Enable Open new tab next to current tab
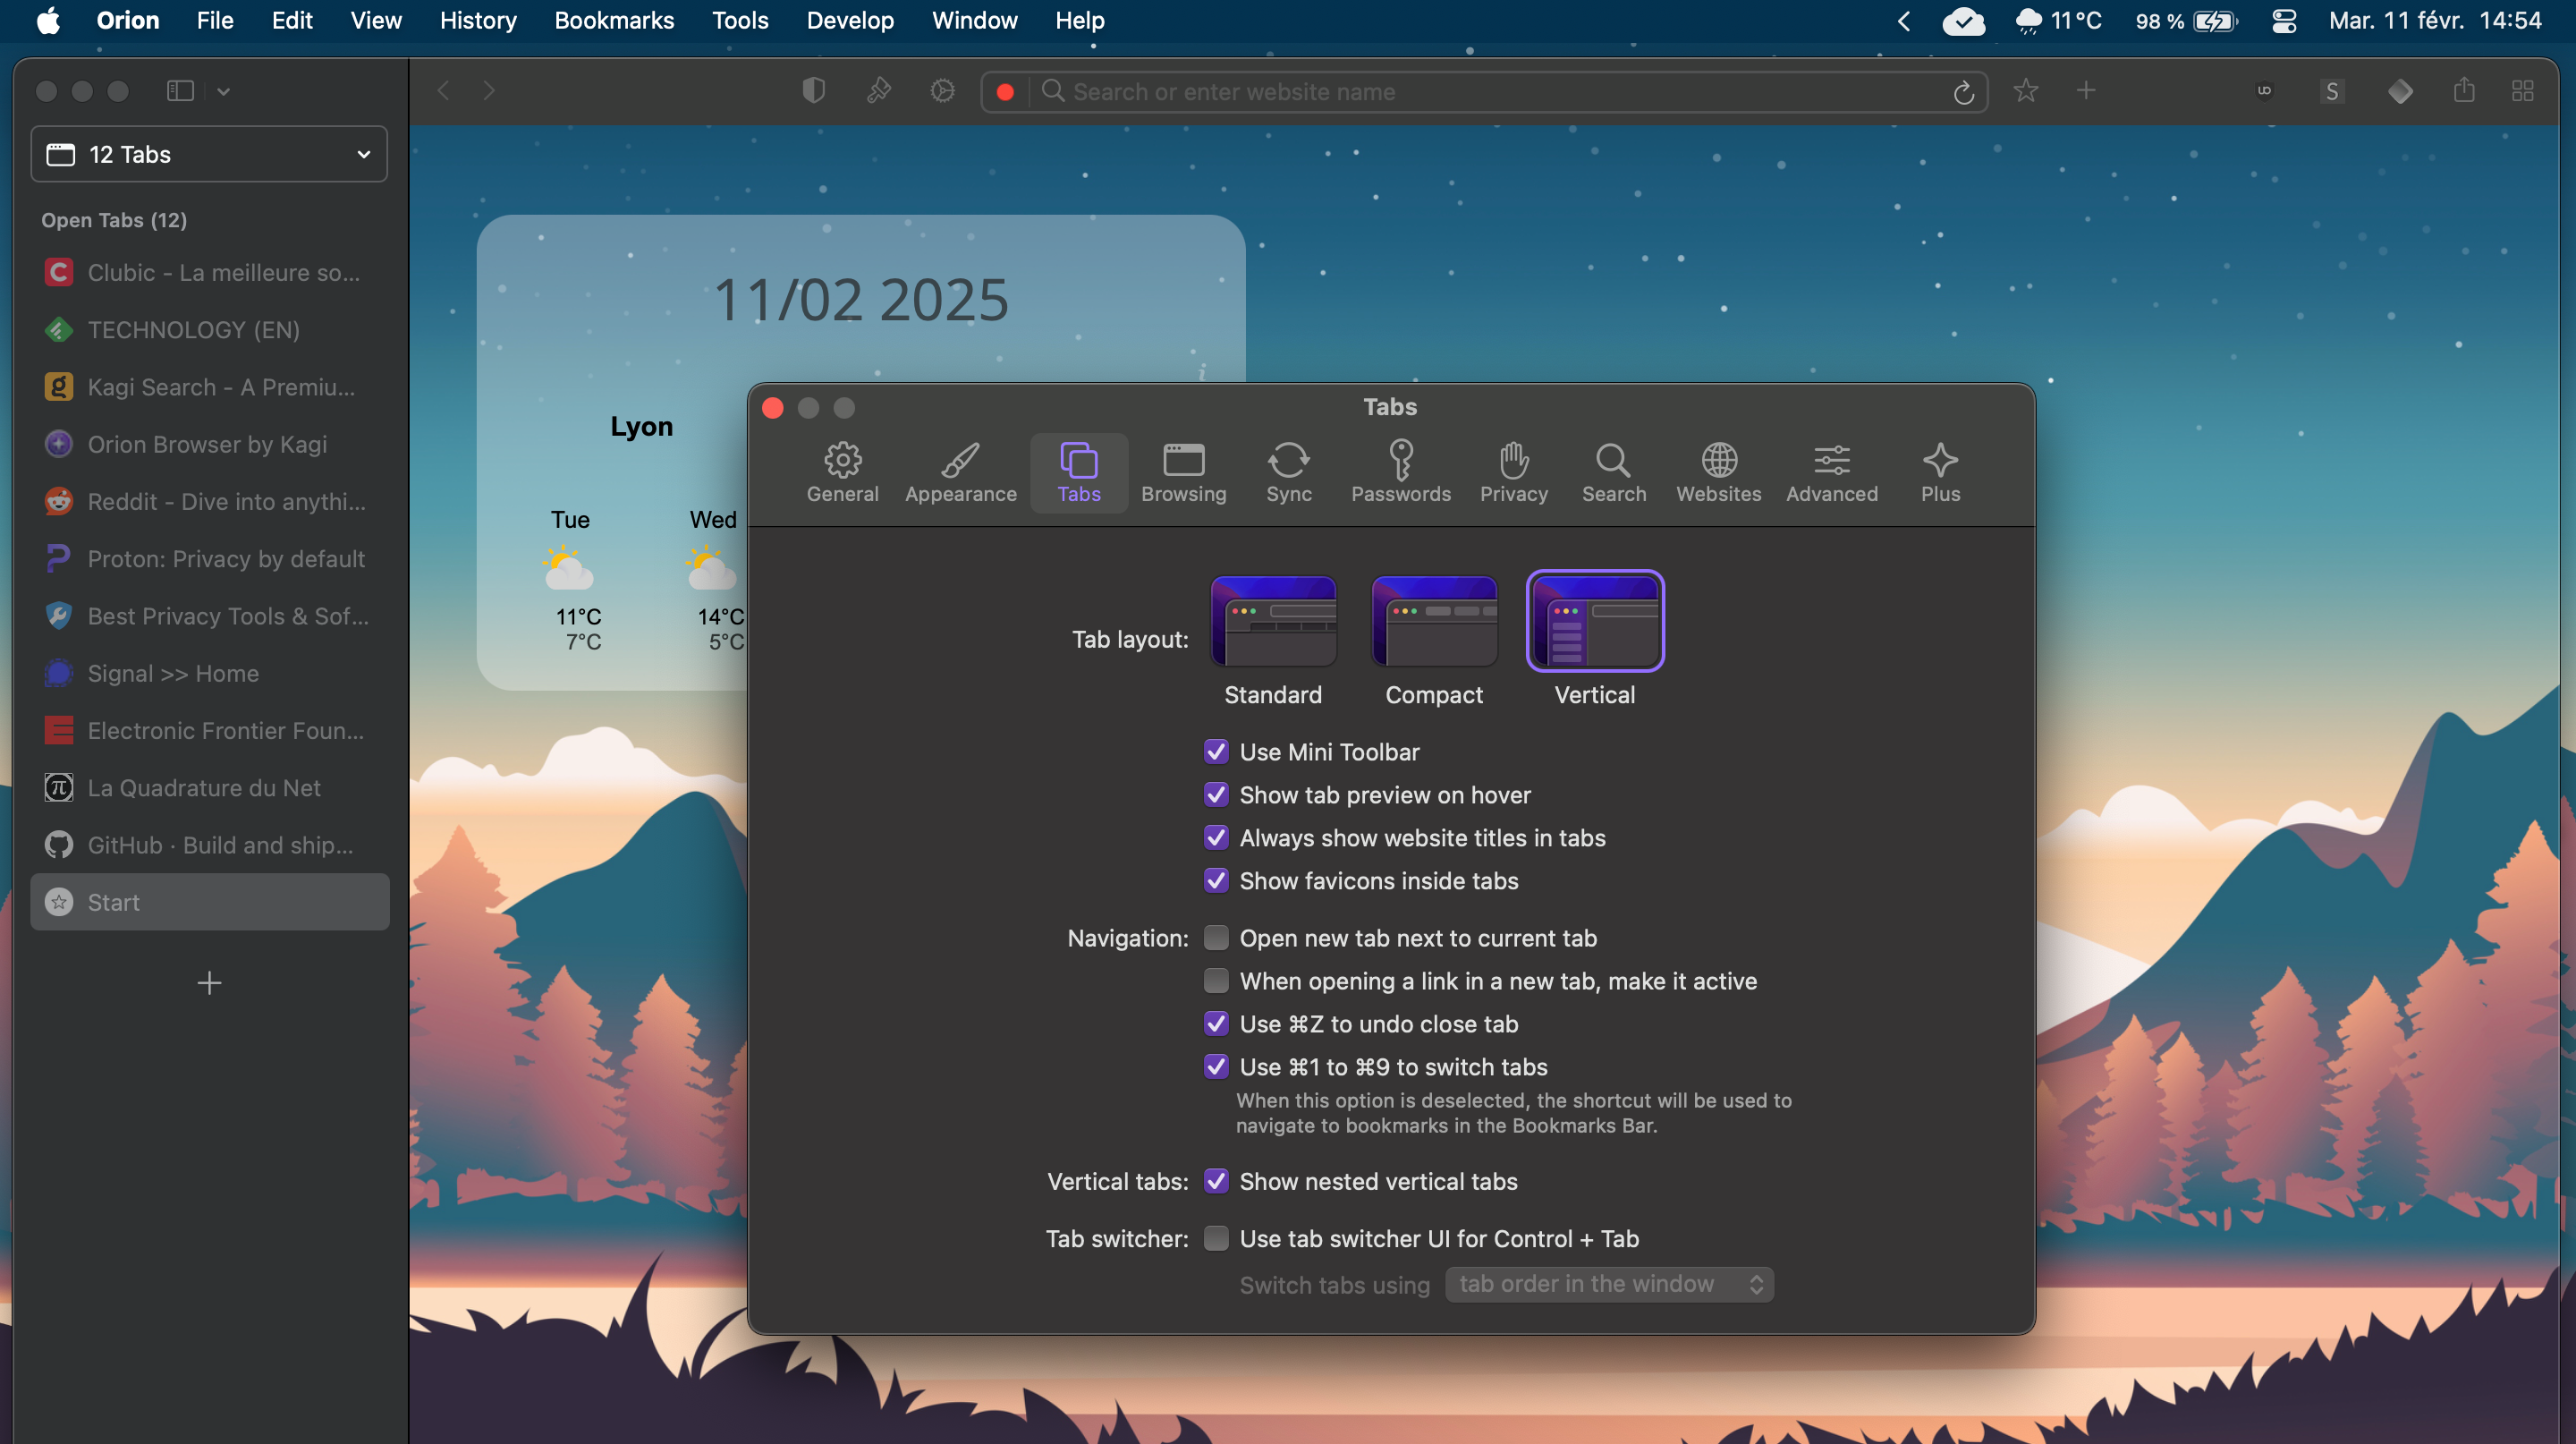This screenshot has width=2576, height=1444. 1216,937
